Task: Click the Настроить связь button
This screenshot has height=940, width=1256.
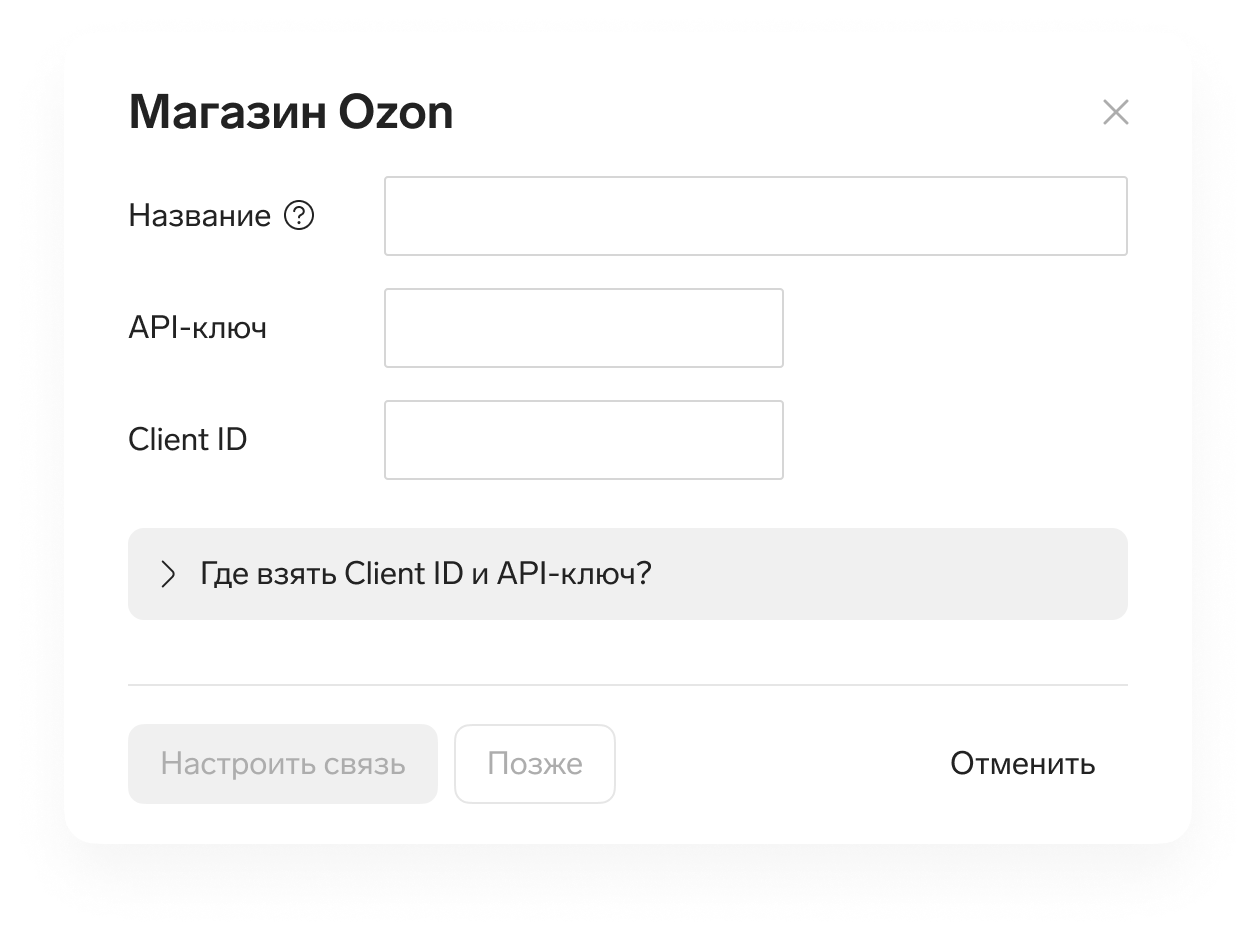Action: click(x=283, y=764)
